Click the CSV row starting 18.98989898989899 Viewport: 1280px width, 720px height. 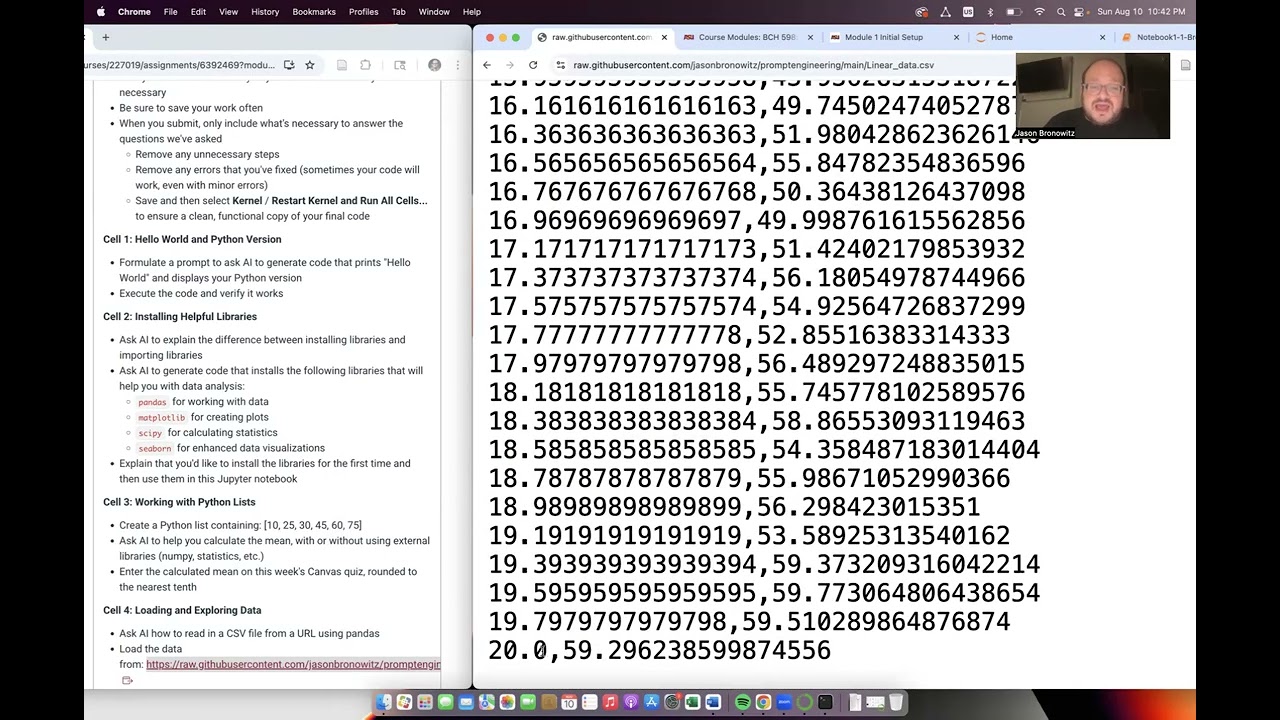click(x=734, y=507)
